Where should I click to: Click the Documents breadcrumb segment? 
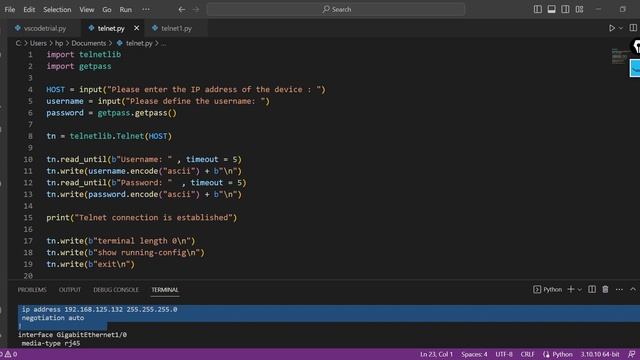tap(89, 43)
